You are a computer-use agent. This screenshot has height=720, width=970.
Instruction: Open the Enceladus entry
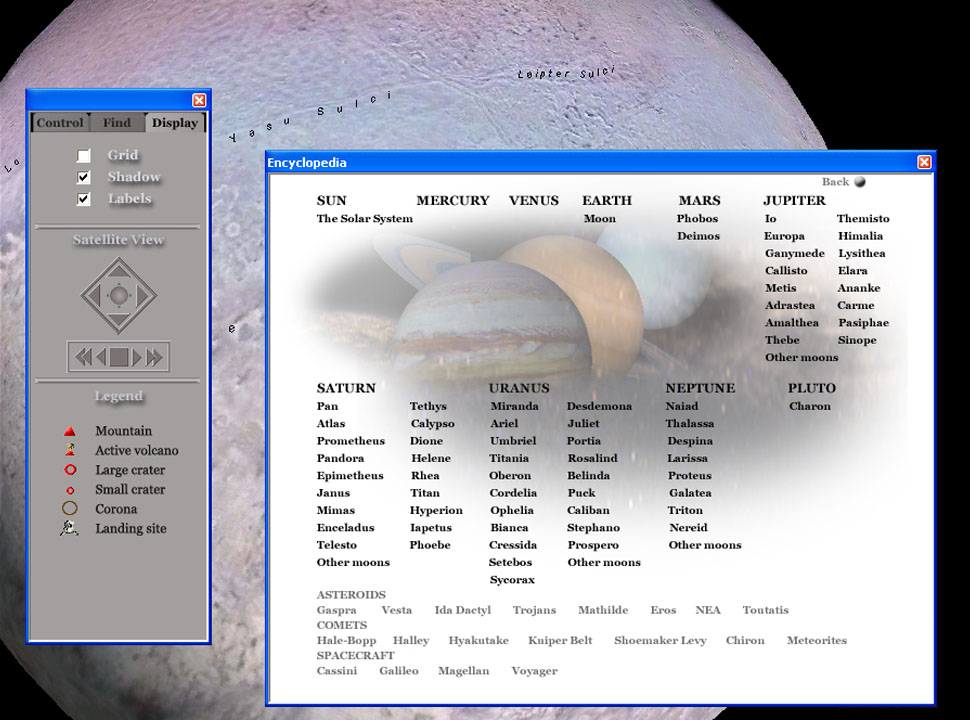346,528
